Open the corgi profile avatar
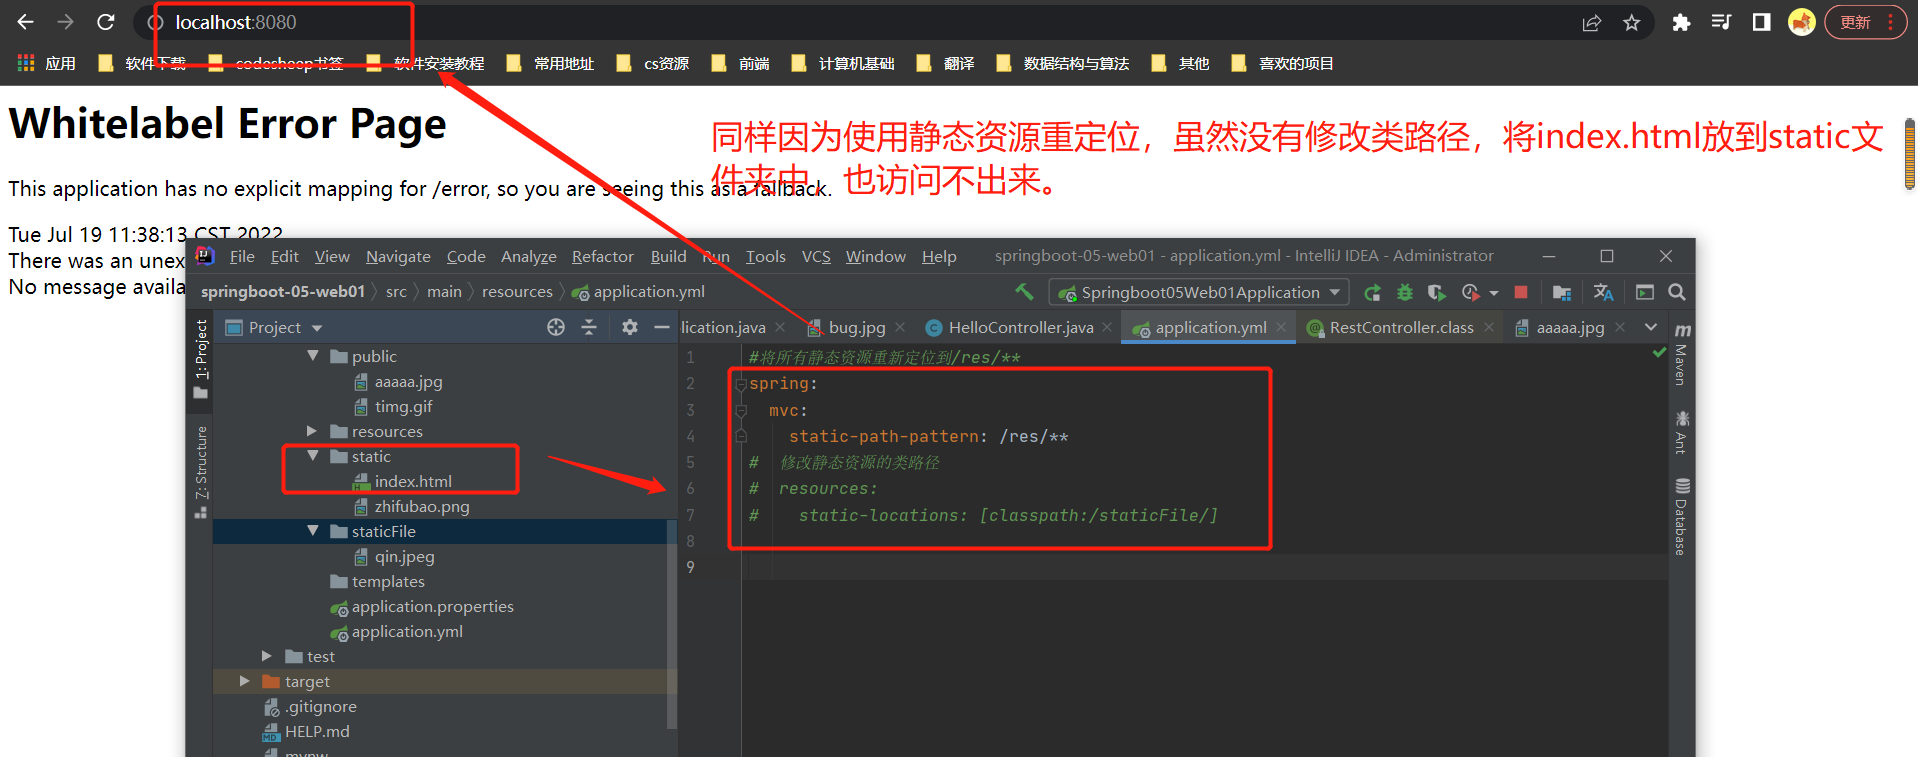Screen dimensions: 1918x757 [x=1802, y=22]
